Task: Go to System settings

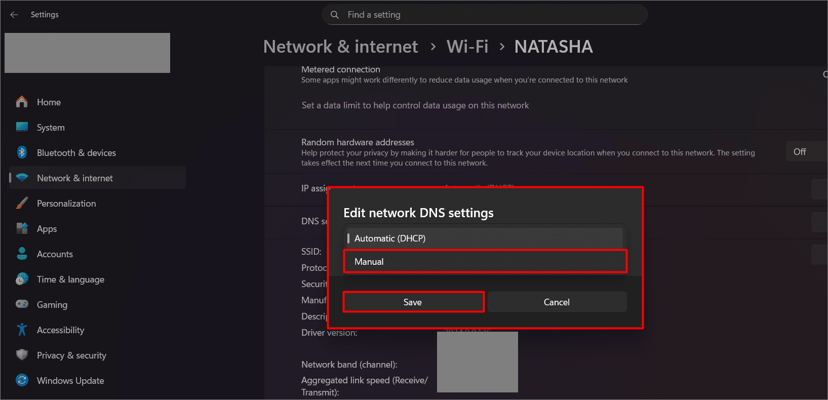Action: (98, 127)
